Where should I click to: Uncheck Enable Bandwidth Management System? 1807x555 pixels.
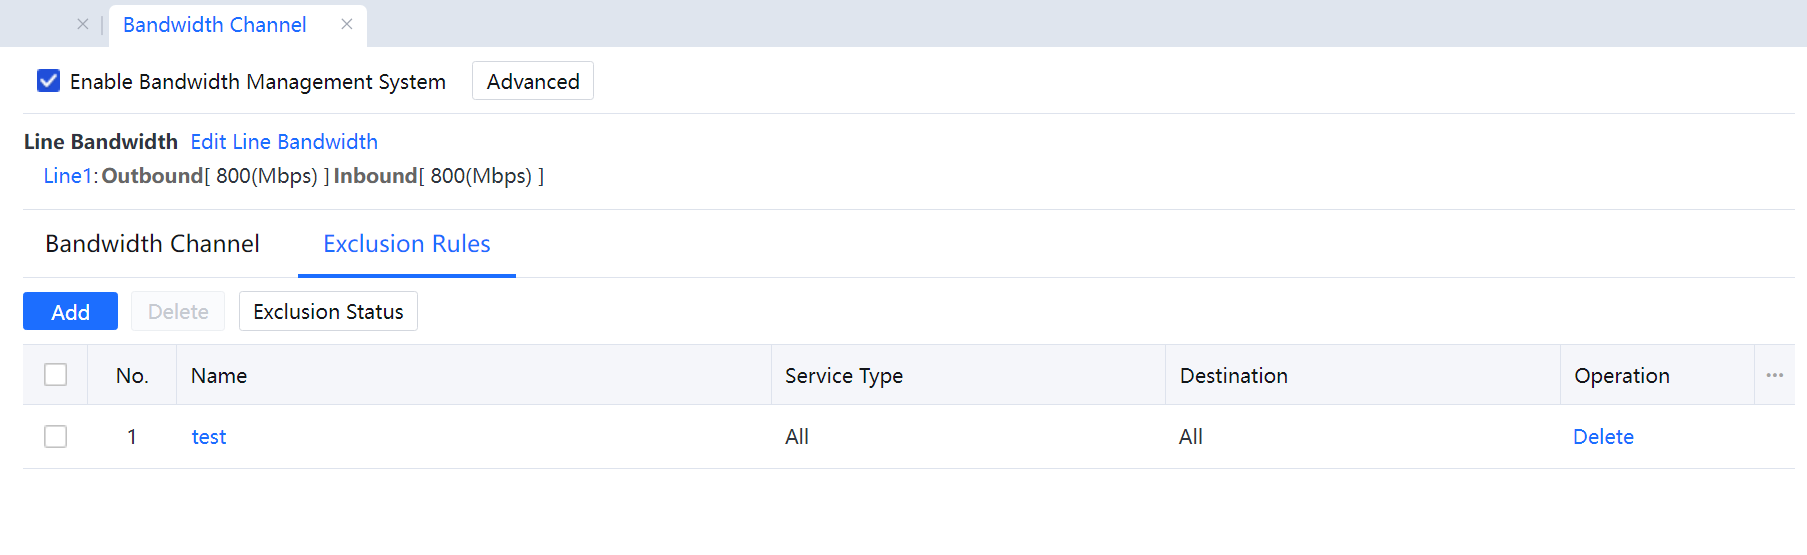(48, 81)
